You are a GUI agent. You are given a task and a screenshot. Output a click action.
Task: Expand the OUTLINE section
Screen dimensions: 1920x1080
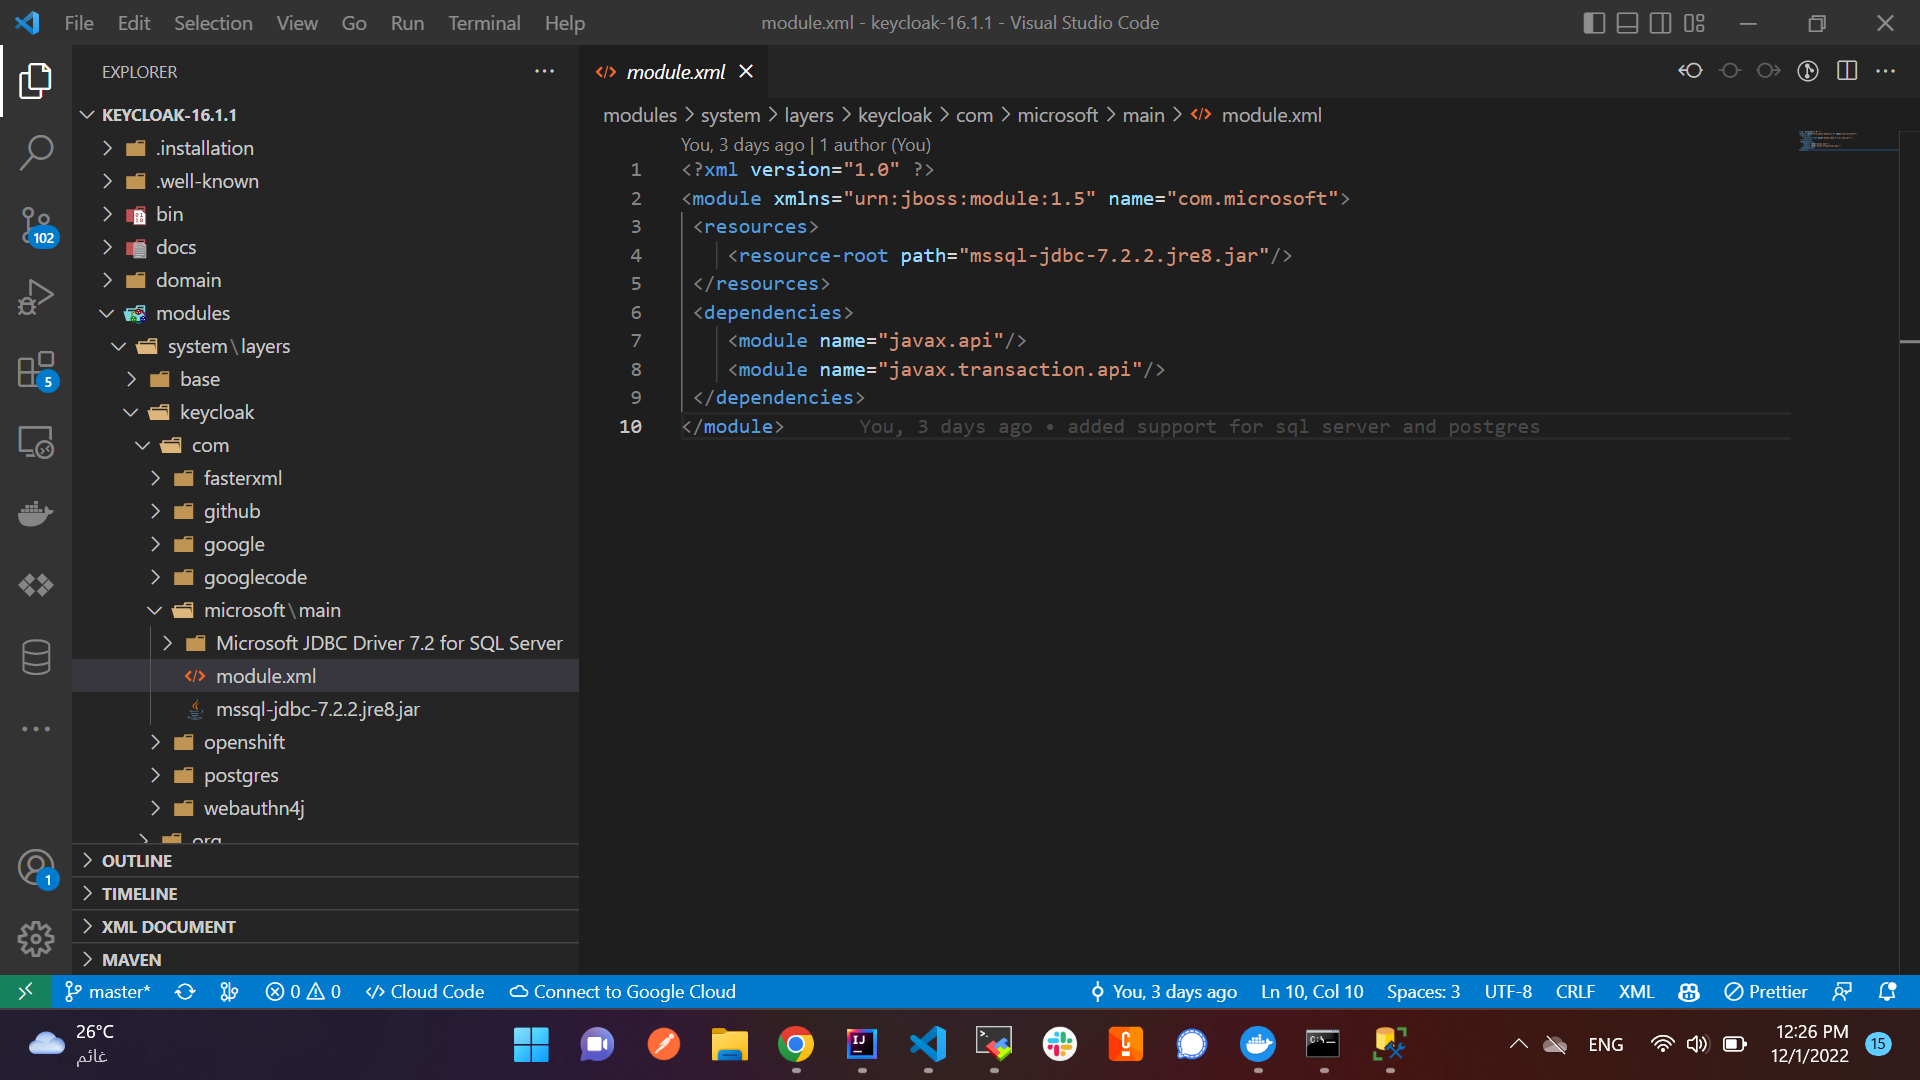(x=137, y=861)
